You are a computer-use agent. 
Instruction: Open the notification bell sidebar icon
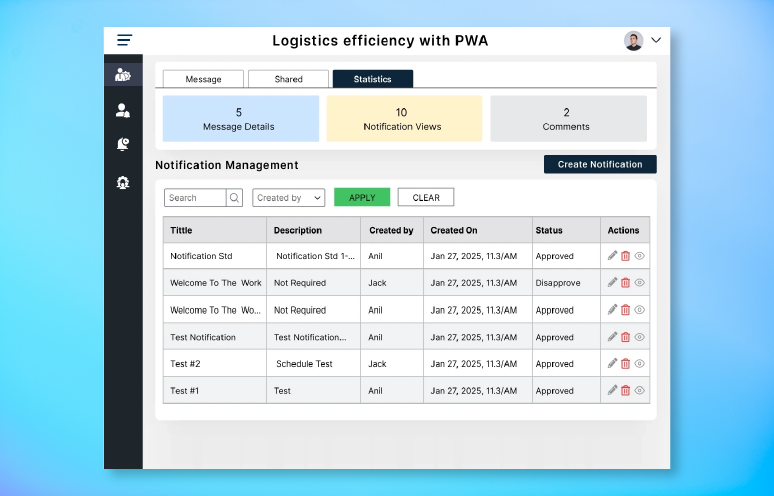pos(123,144)
